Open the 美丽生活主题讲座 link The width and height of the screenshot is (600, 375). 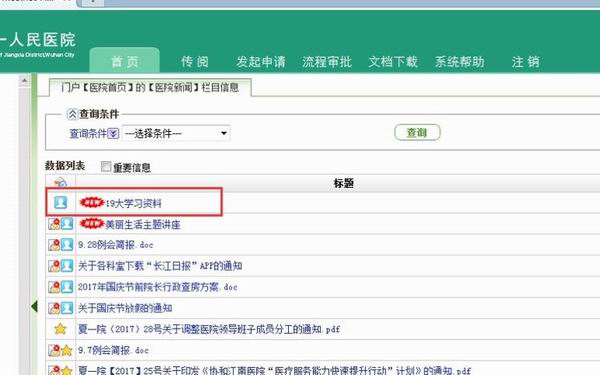pos(143,224)
